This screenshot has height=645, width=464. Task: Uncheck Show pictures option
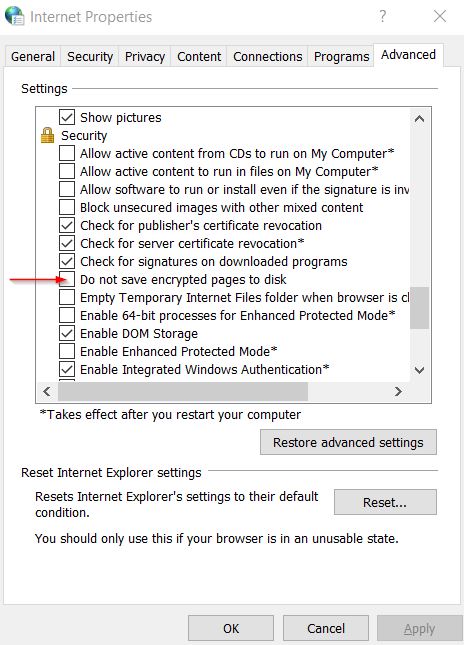point(67,117)
